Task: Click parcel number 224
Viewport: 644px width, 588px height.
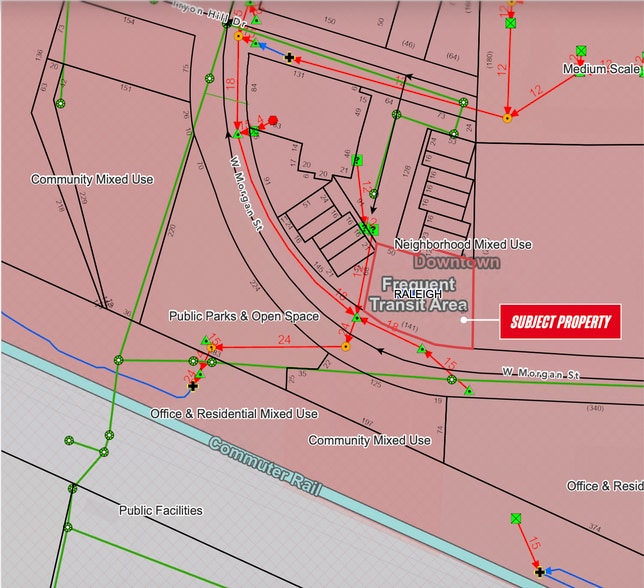Action: (255, 286)
